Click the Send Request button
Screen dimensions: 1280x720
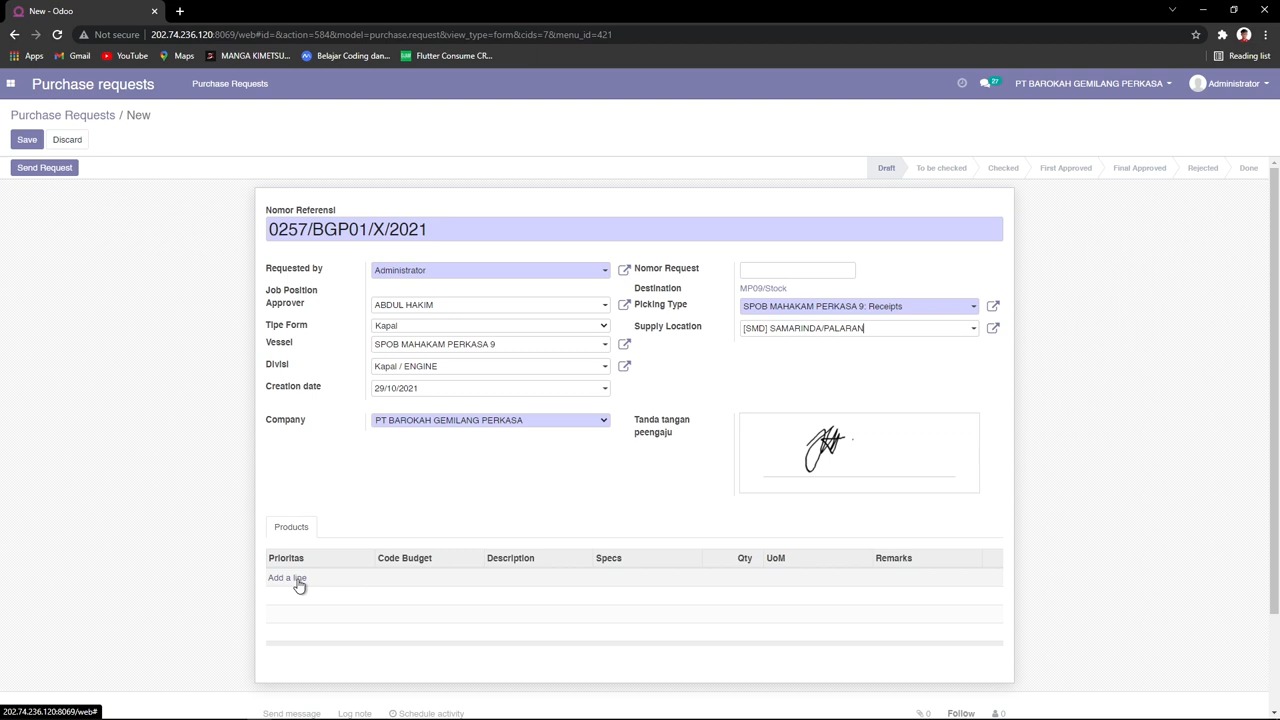point(44,168)
